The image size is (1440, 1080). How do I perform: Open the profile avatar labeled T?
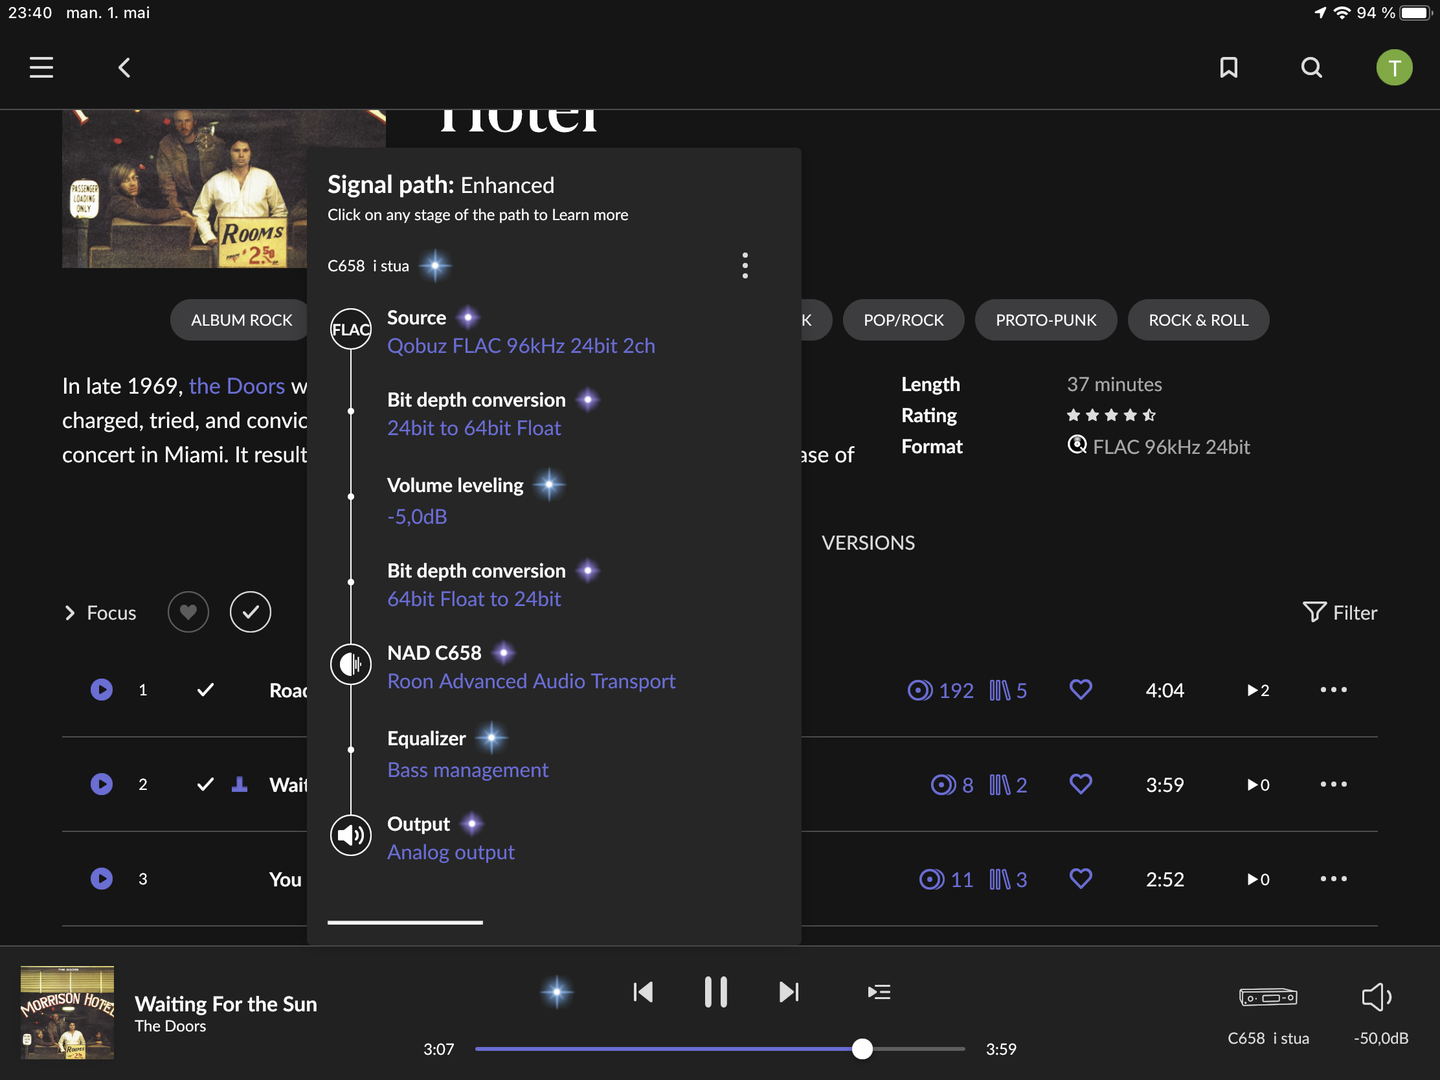[1394, 67]
